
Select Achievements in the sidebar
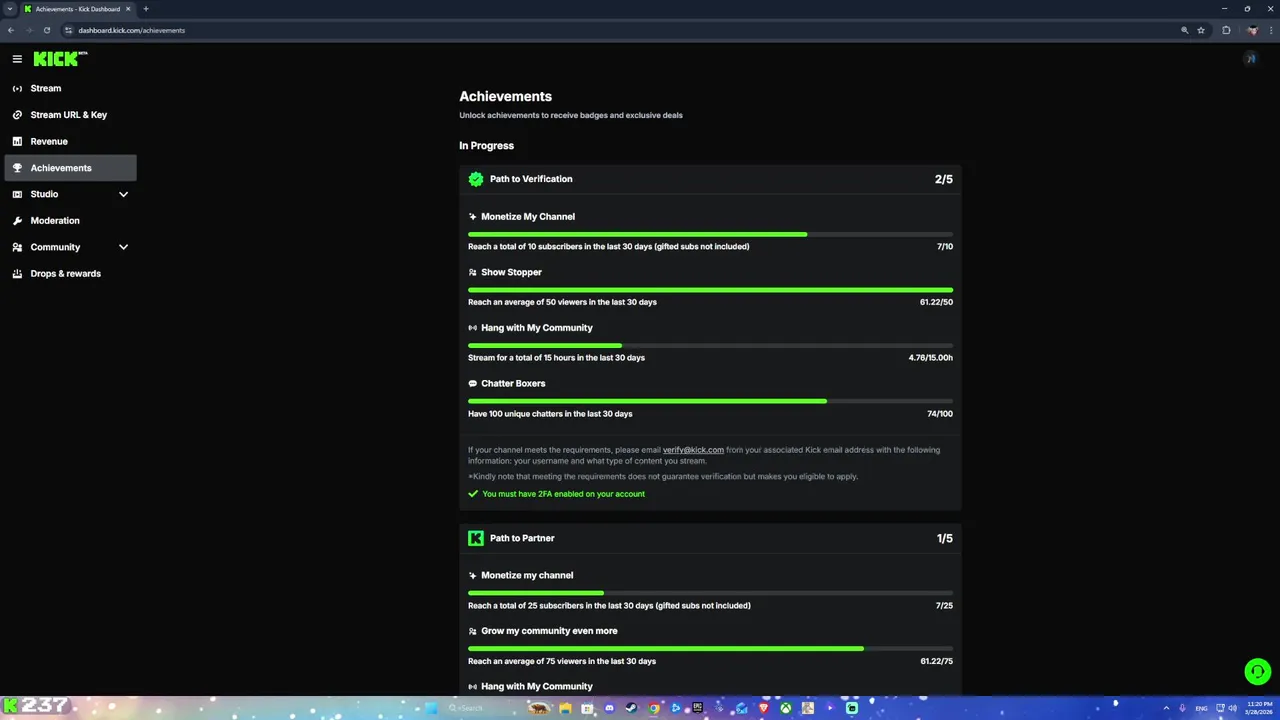coord(70,168)
